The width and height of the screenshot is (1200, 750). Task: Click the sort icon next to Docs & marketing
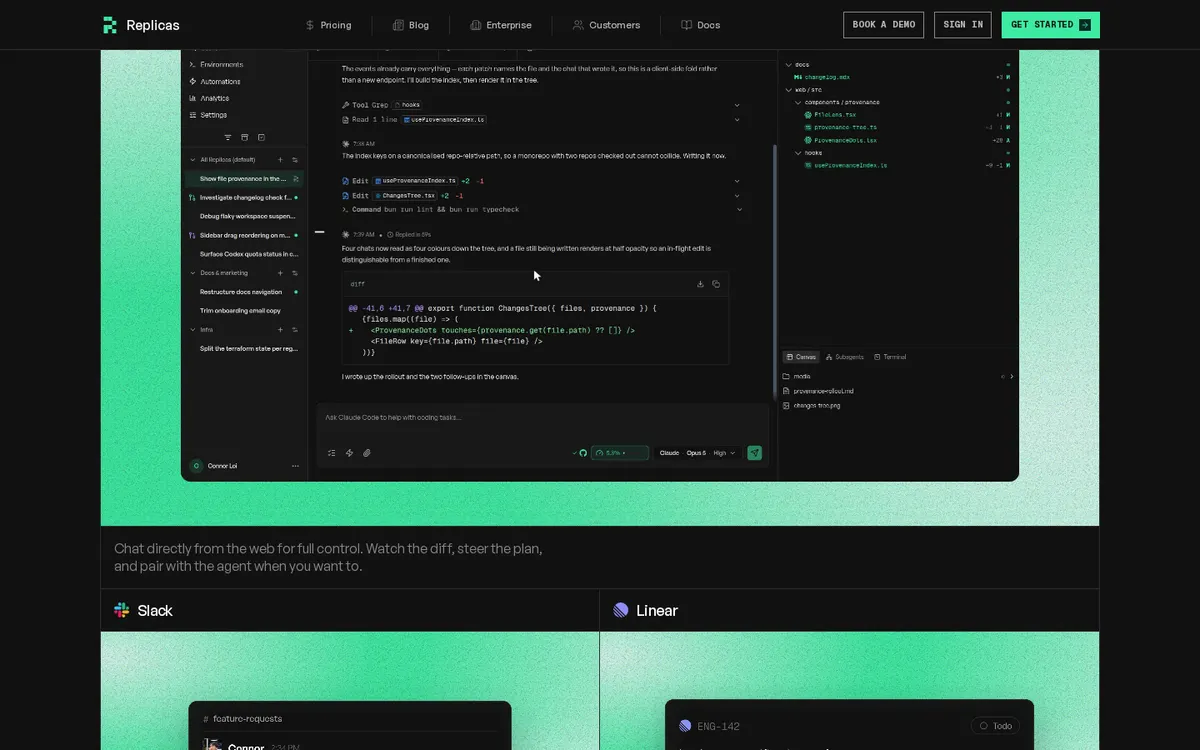(x=295, y=273)
